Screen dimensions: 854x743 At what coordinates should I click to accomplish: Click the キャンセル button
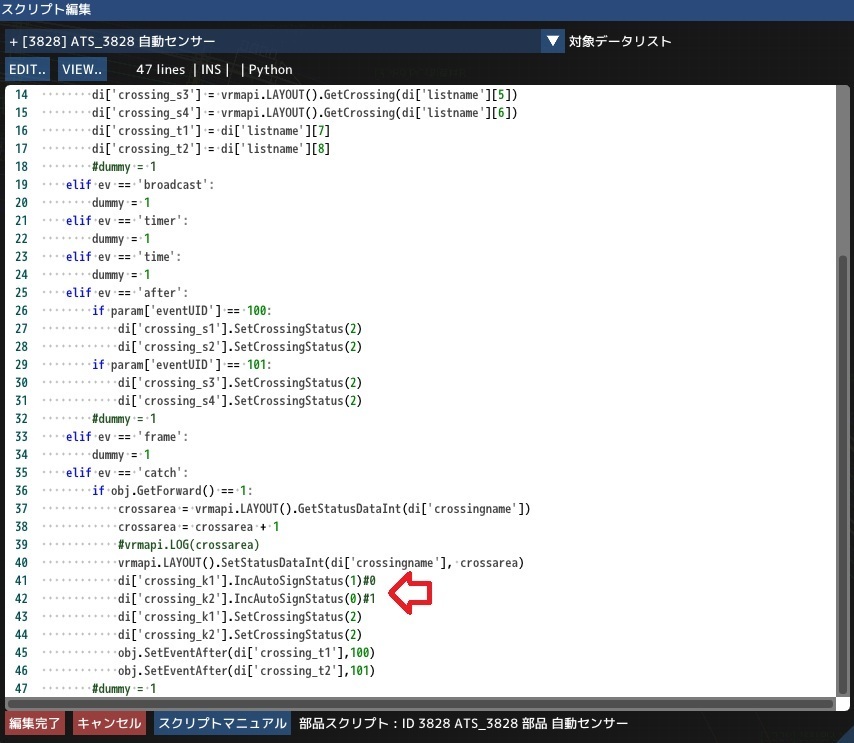[x=109, y=723]
